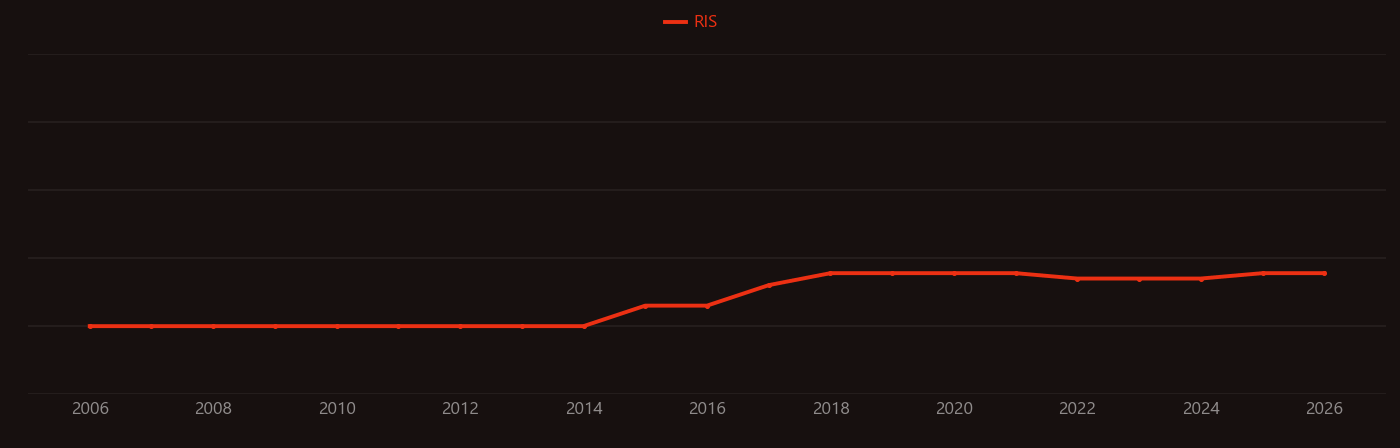This screenshot has width=1400, height=448.
Task: Click the 2020 x-axis label
Action: [954, 409]
